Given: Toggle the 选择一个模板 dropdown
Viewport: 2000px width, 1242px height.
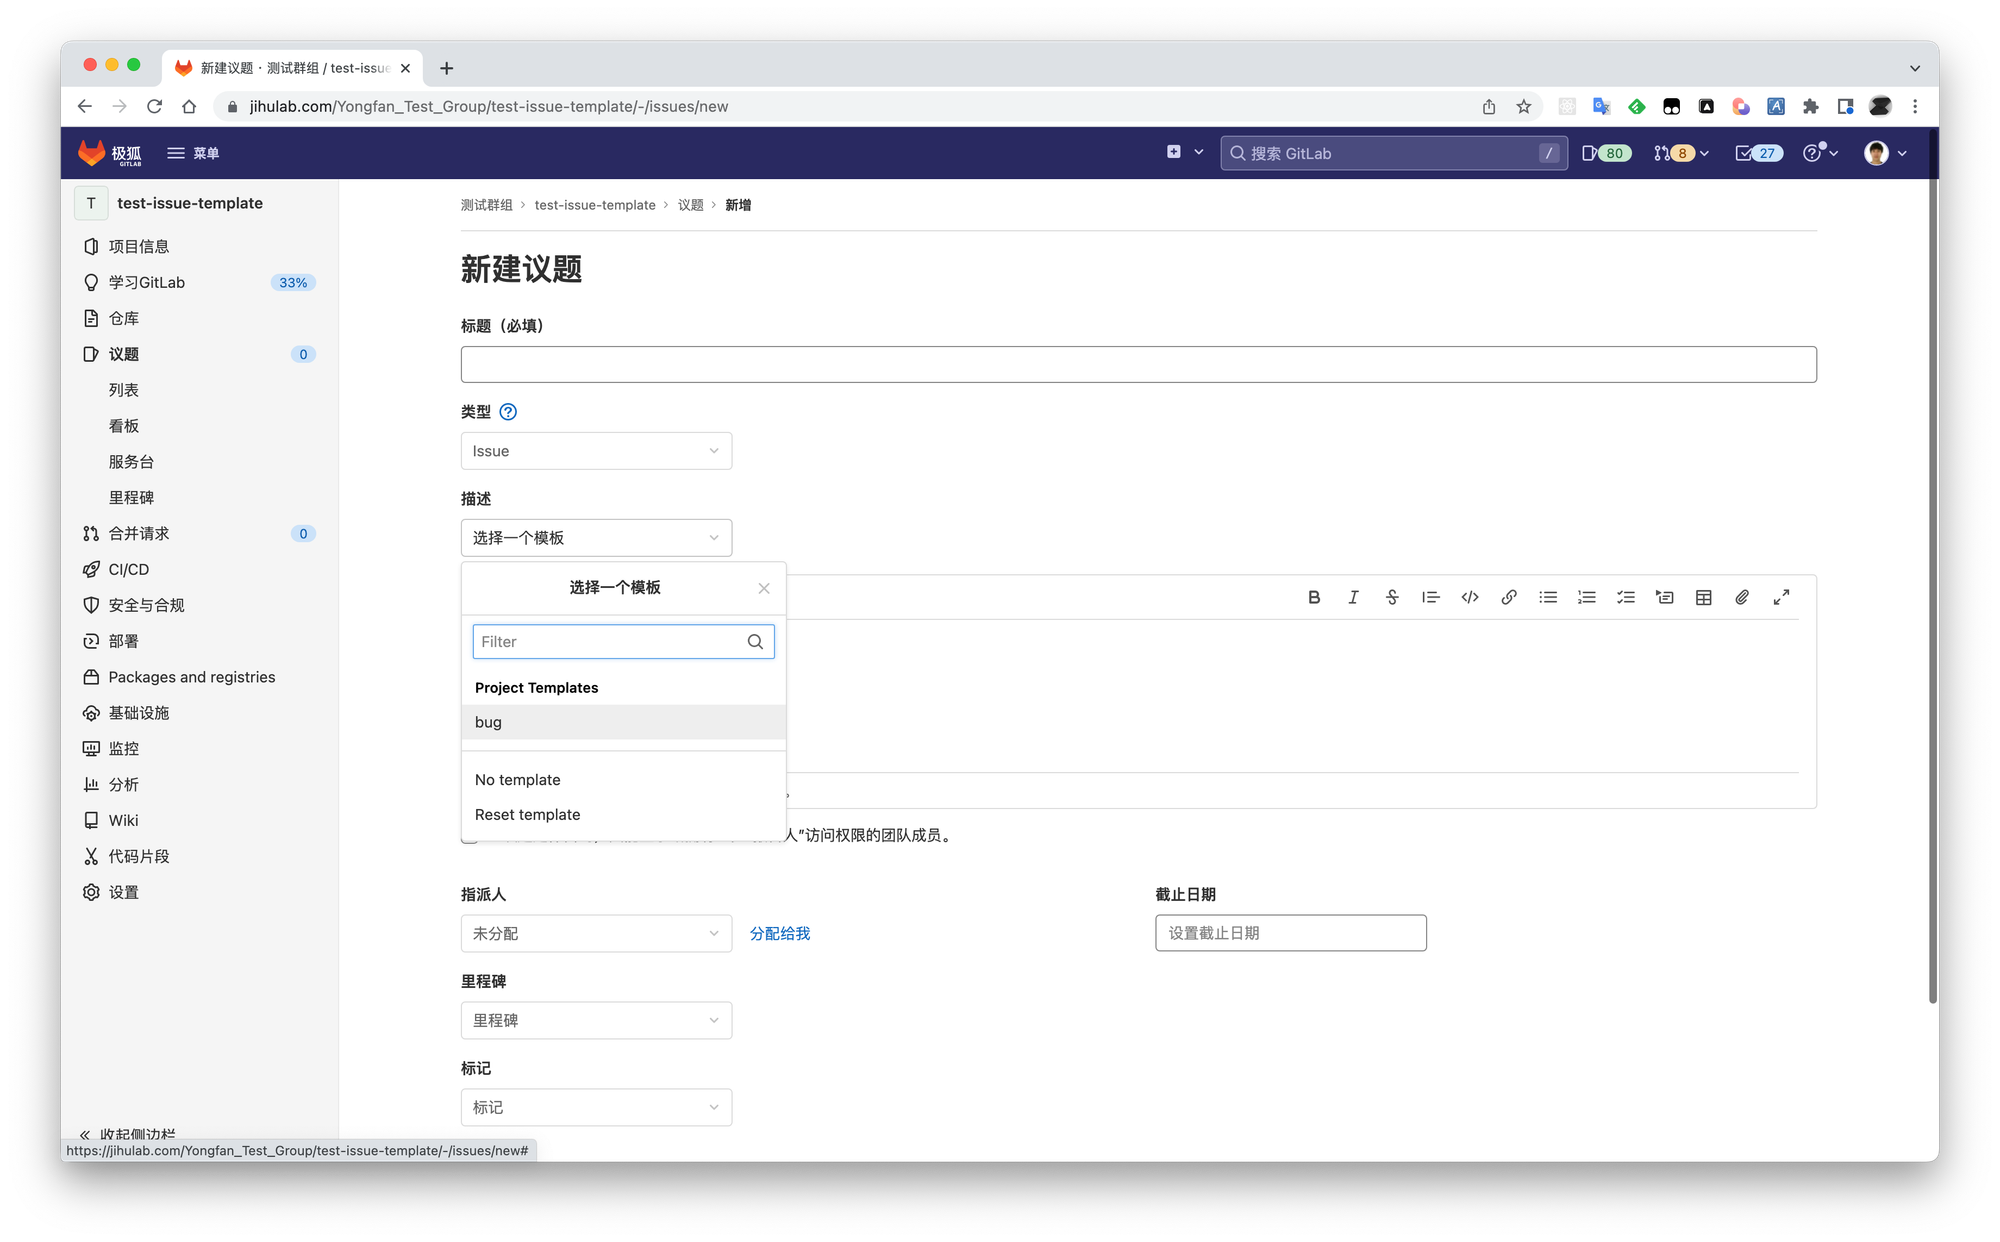Looking at the screenshot, I should pyautogui.click(x=596, y=538).
